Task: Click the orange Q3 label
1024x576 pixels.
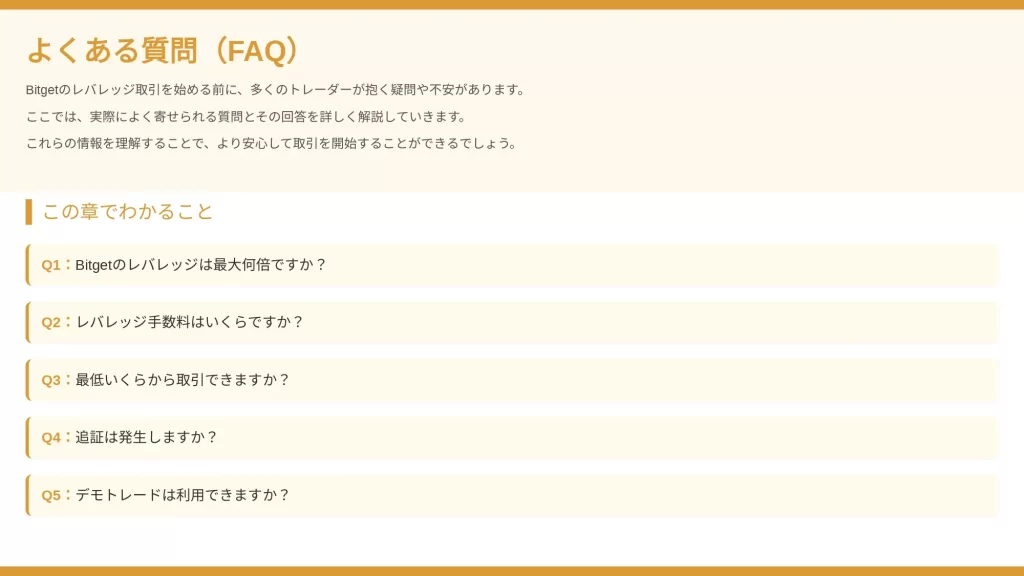Action: [51, 380]
